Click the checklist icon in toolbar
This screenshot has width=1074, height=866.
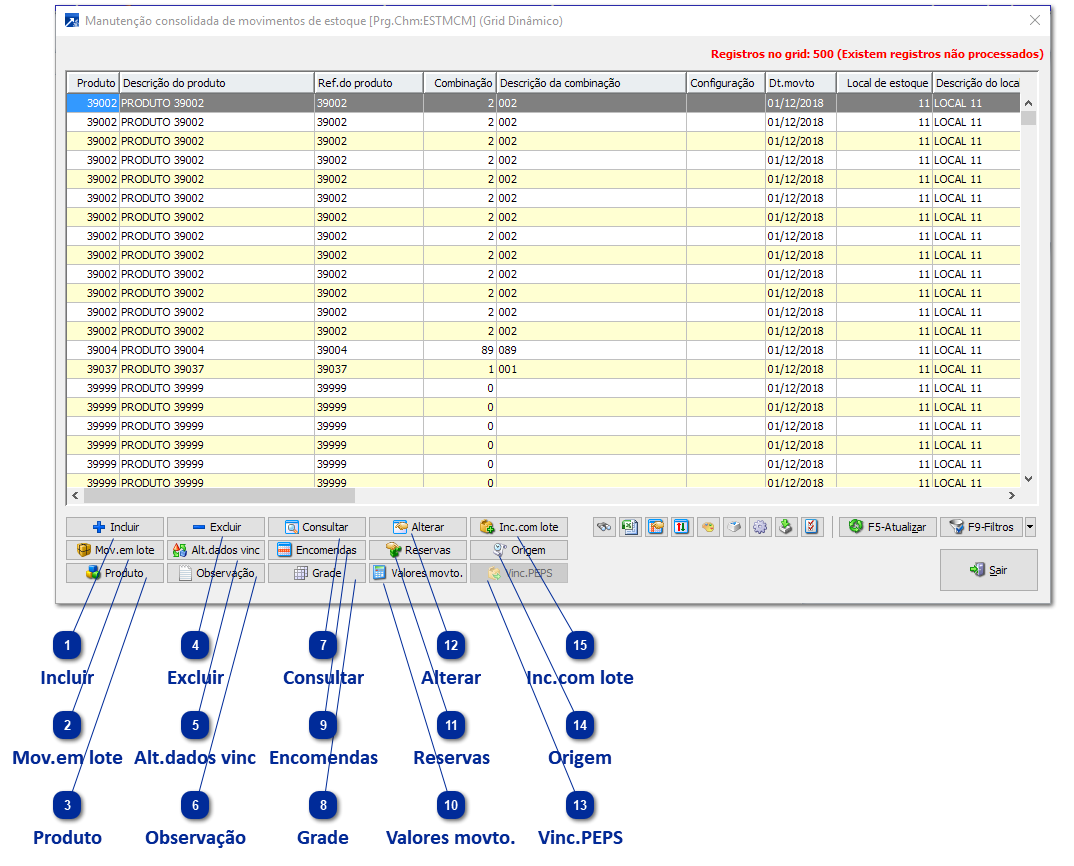coord(812,527)
